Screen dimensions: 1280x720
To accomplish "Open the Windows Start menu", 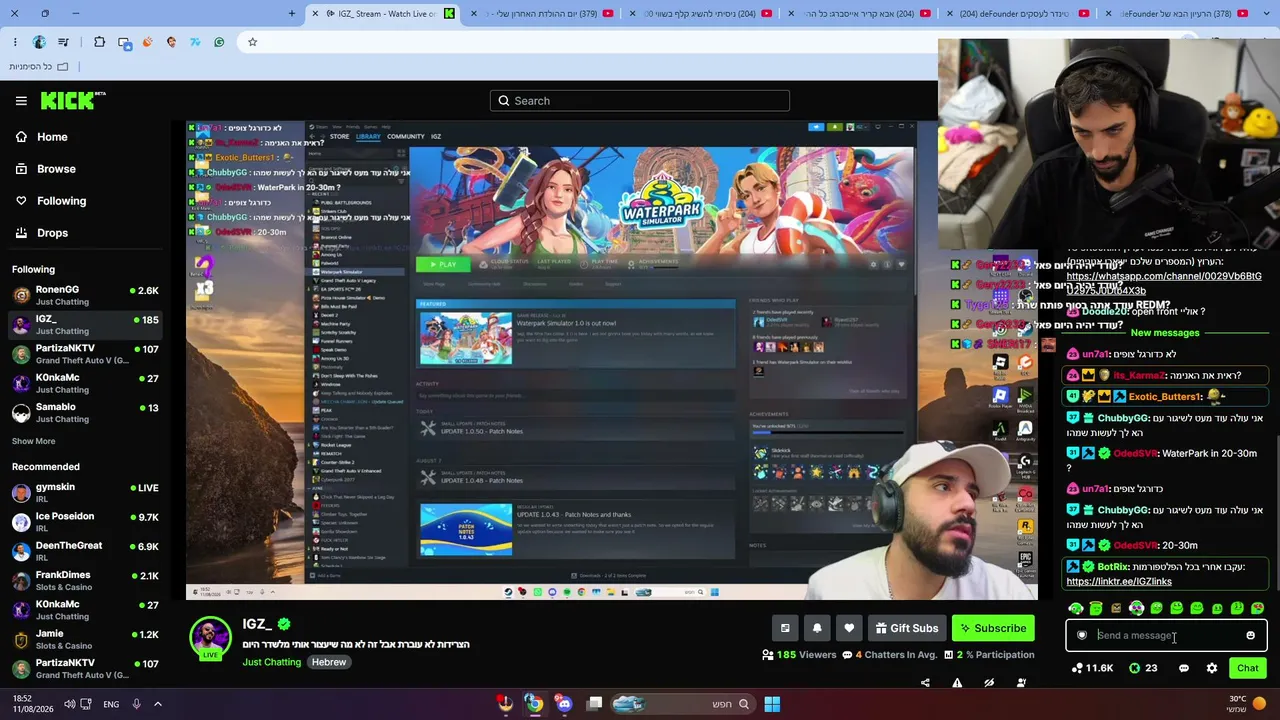I will point(772,704).
